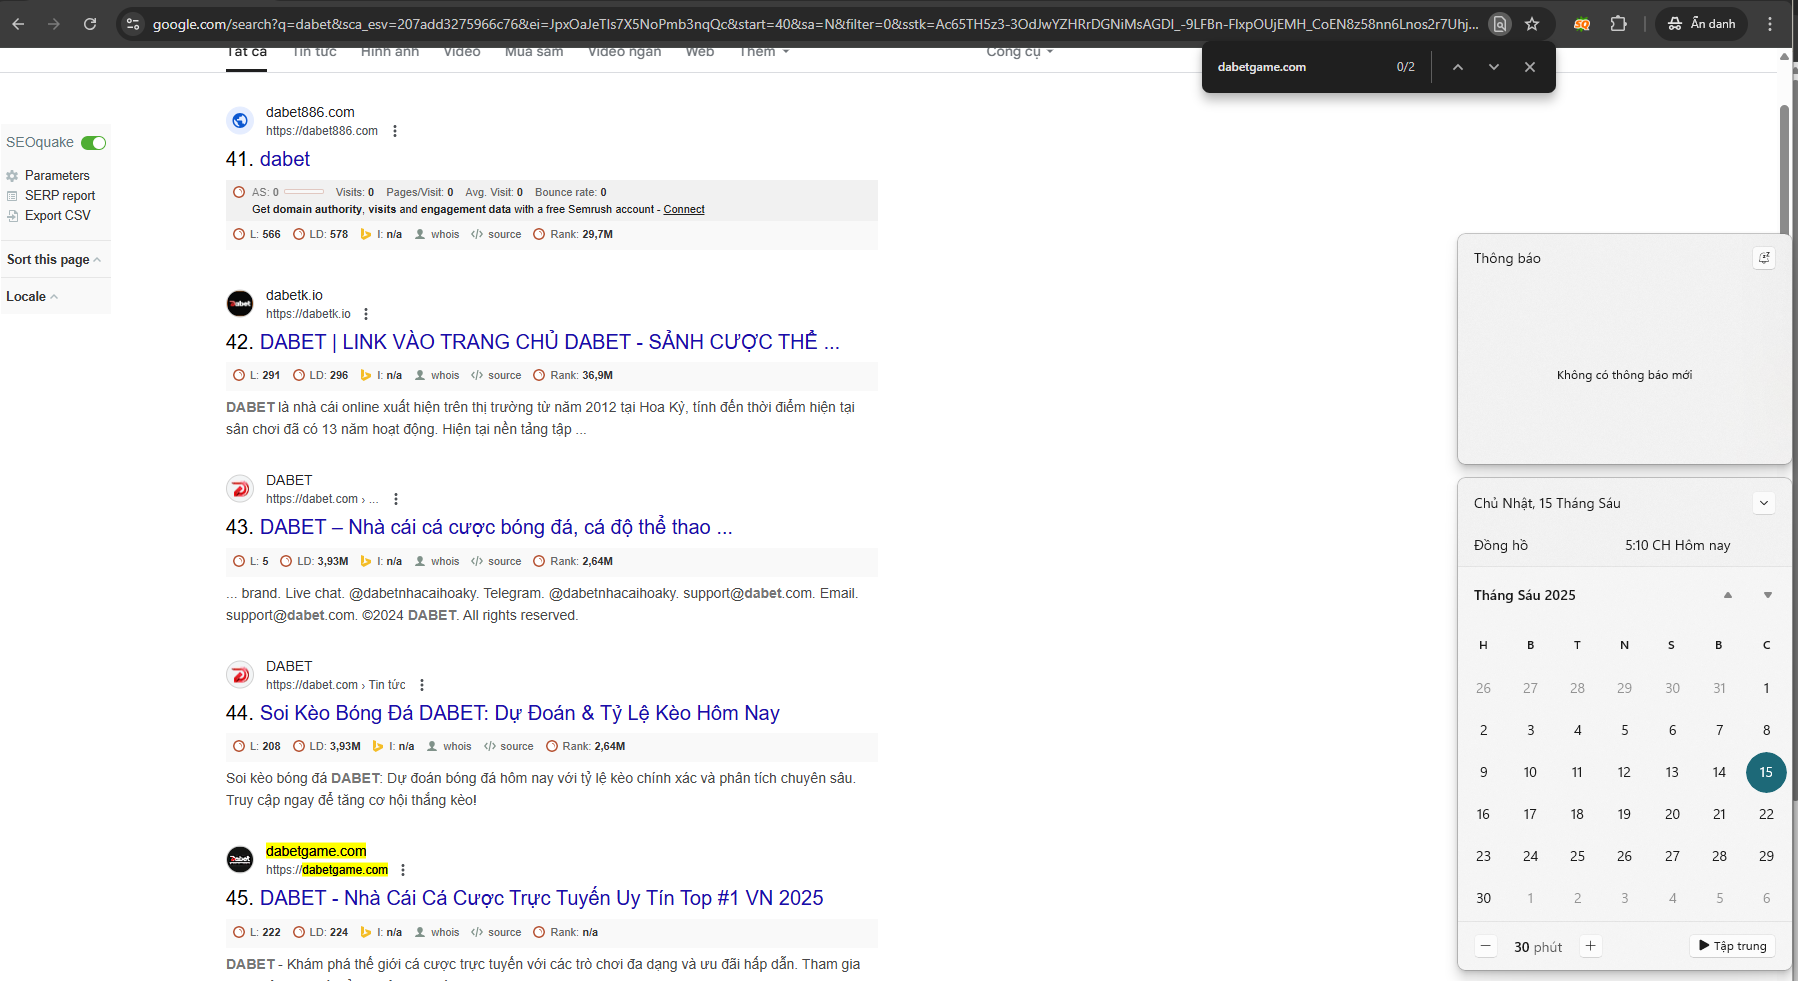The width and height of the screenshot is (1798, 981).
Task: Start focus session with Tập trung button
Action: tap(1733, 946)
